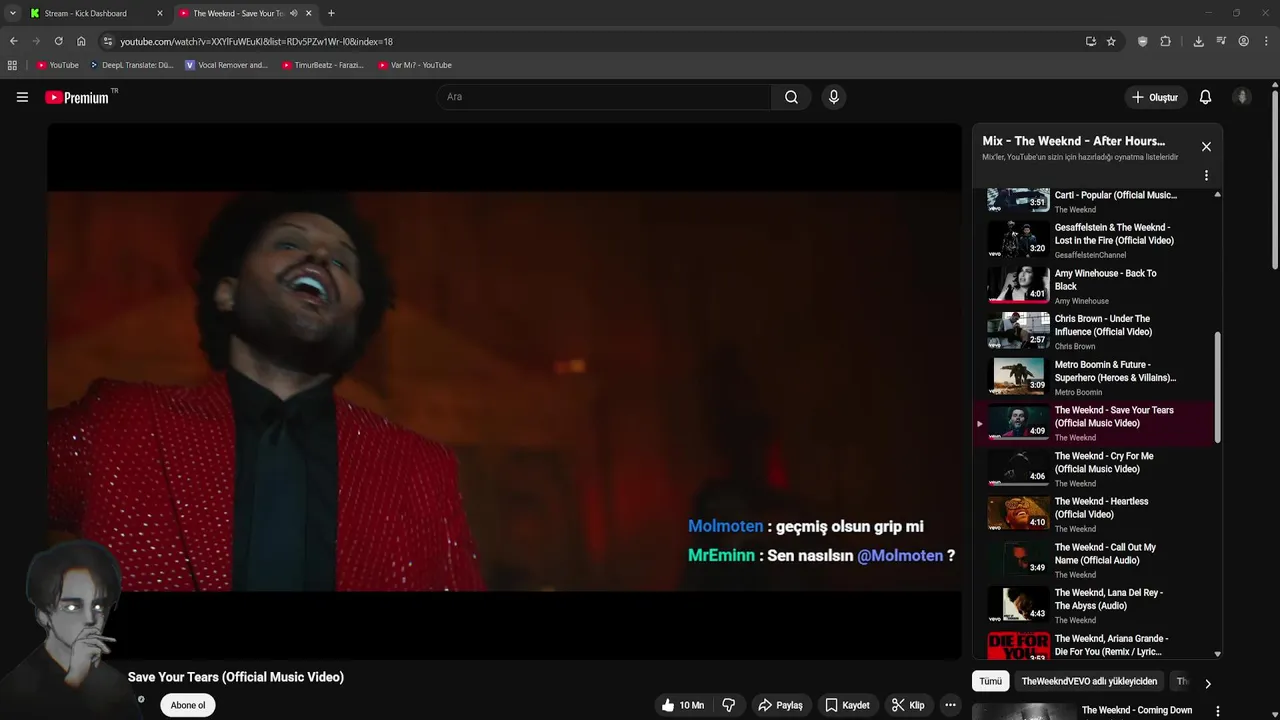Click the Mix - The Weeknd - After Hours title
Screen dimensions: 1280x720
pos(1073,141)
